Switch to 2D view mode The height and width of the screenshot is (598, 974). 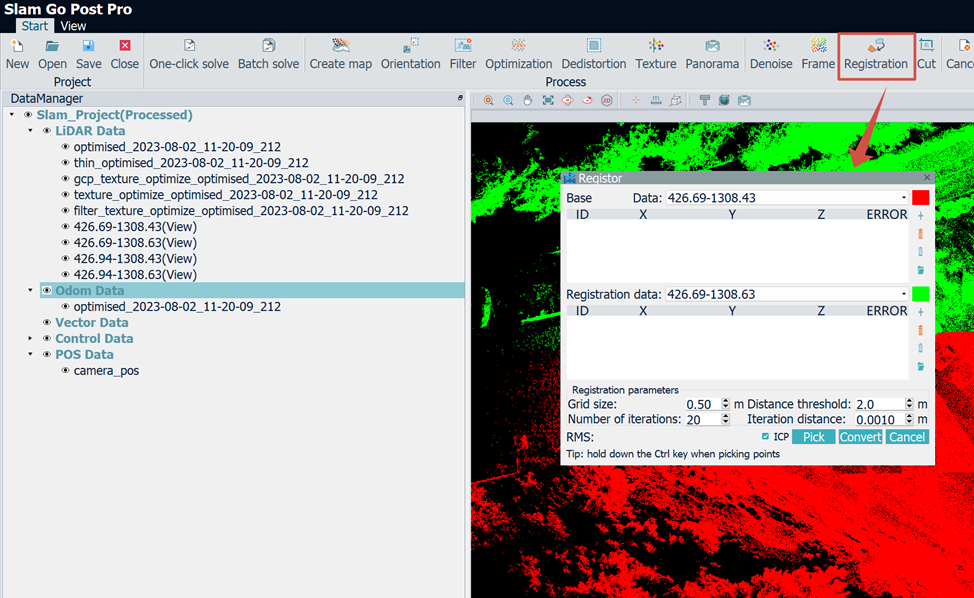click(607, 101)
